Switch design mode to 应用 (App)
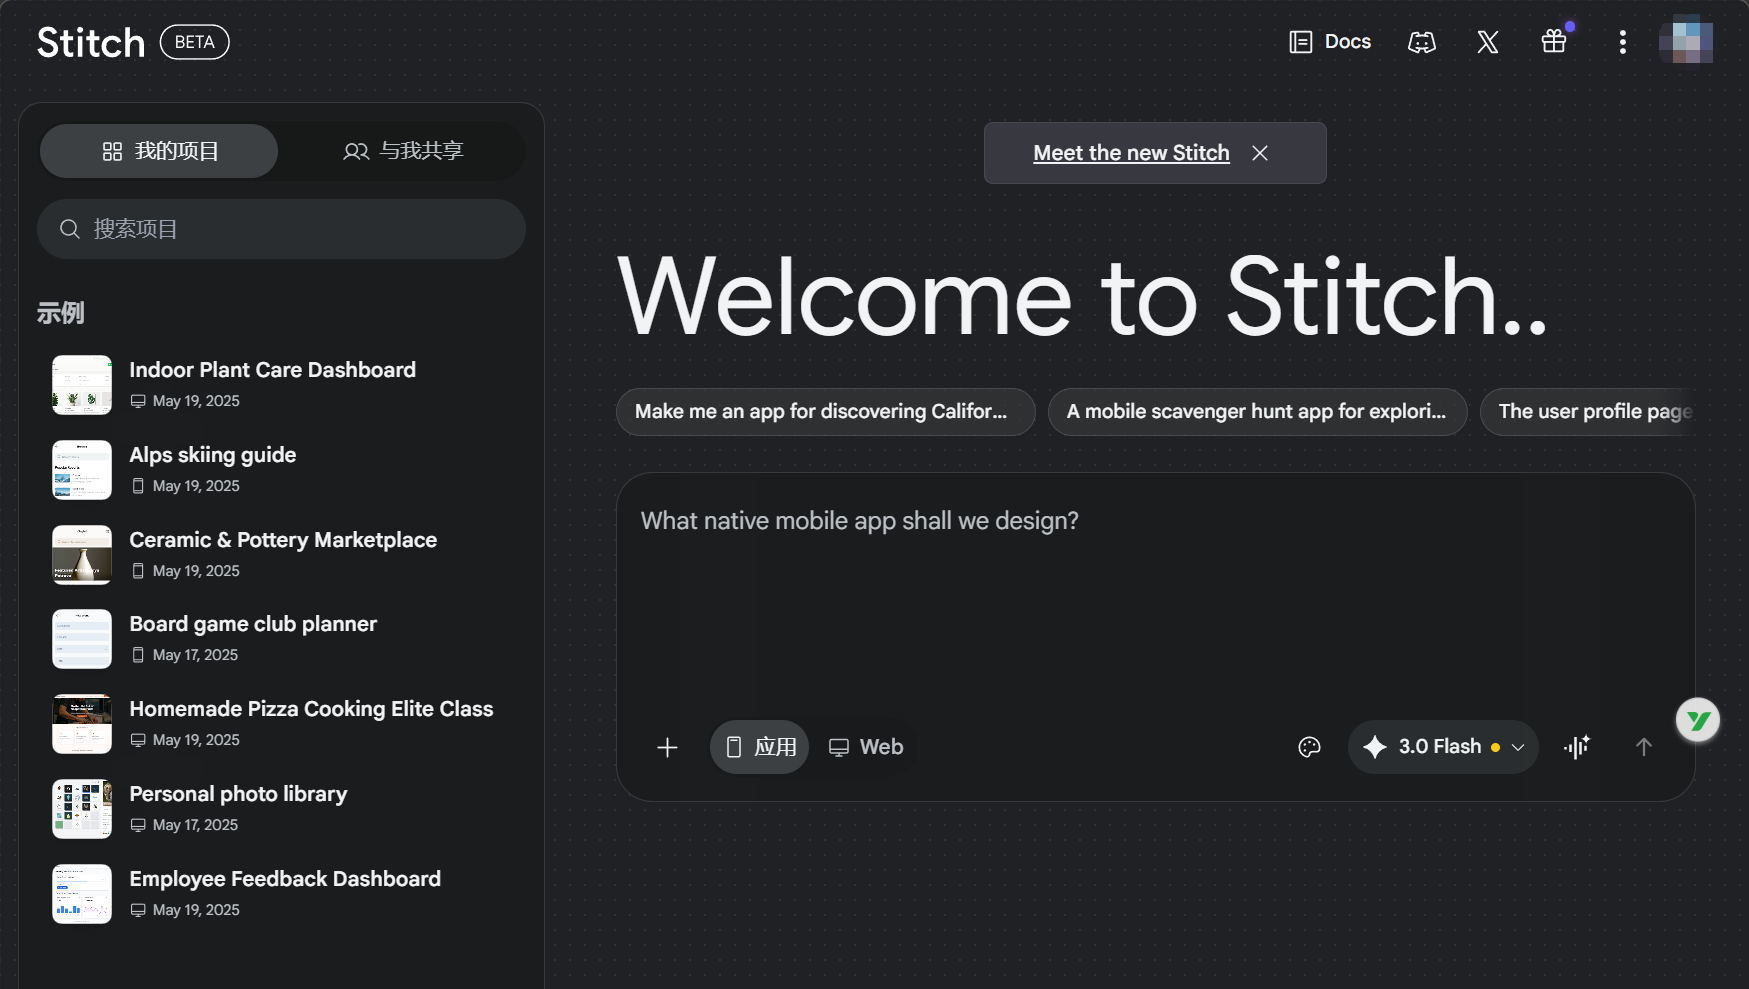The image size is (1749, 989). click(x=760, y=747)
